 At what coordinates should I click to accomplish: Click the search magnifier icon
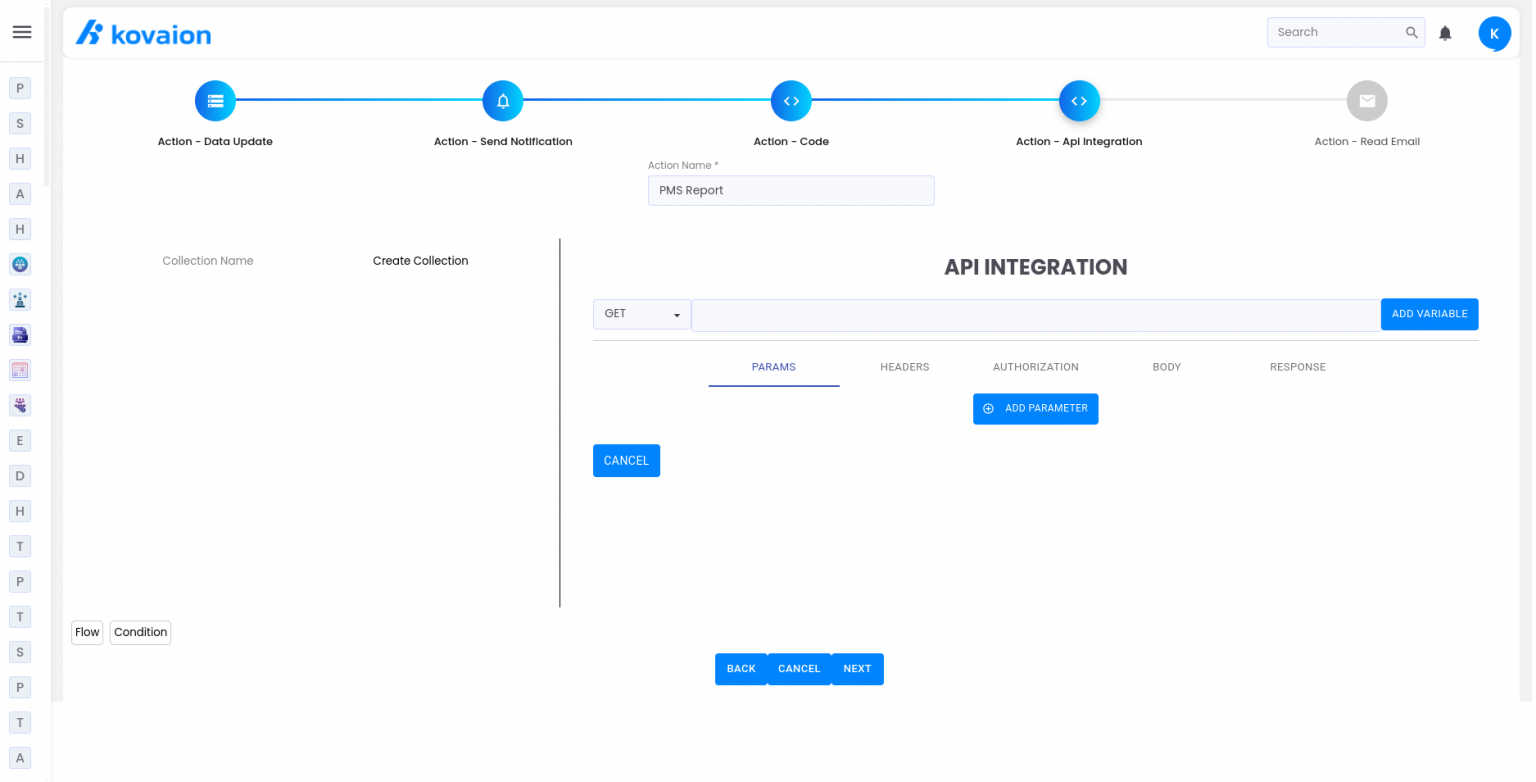[1411, 32]
